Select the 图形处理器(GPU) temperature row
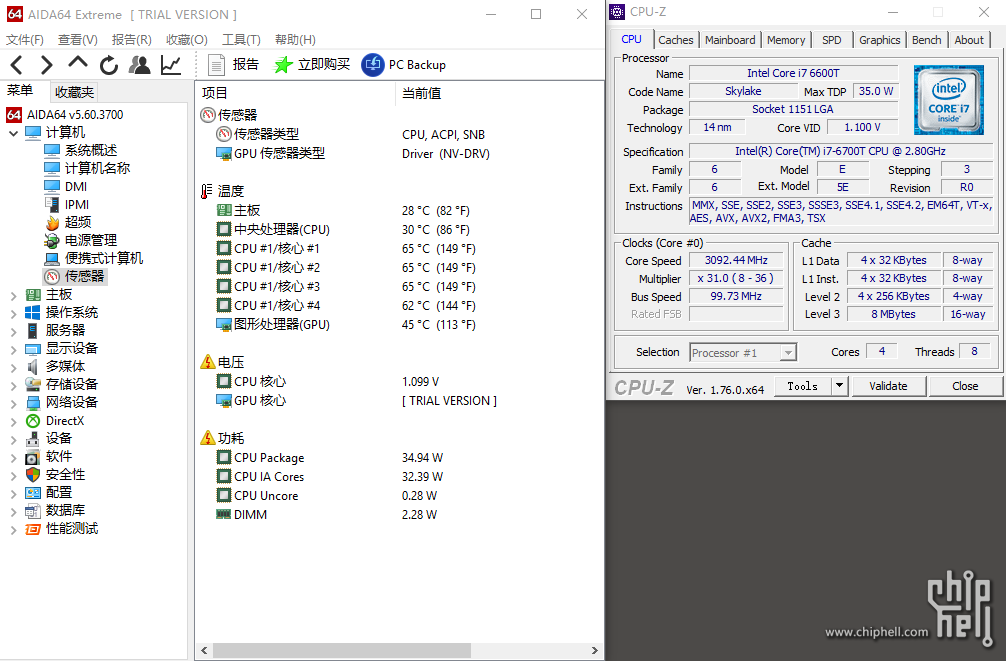 pyautogui.click(x=346, y=325)
